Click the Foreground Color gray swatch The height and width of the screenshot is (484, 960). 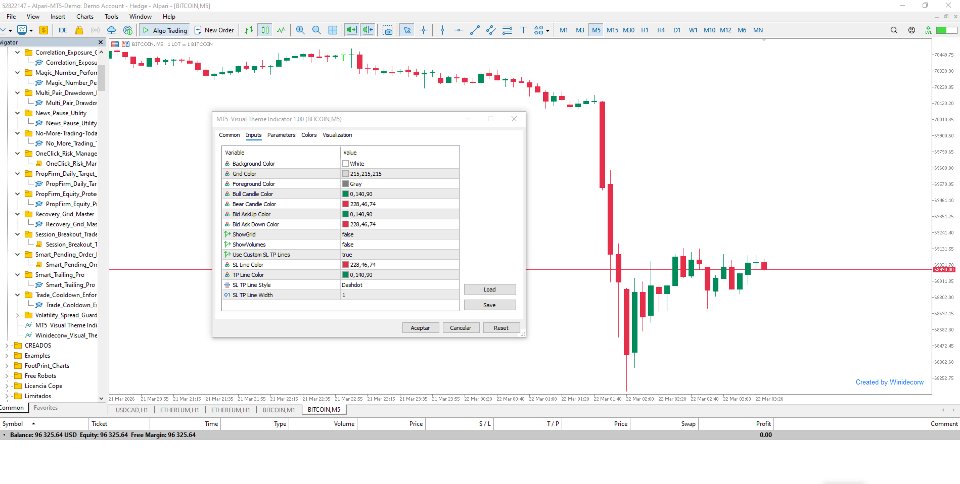point(346,184)
